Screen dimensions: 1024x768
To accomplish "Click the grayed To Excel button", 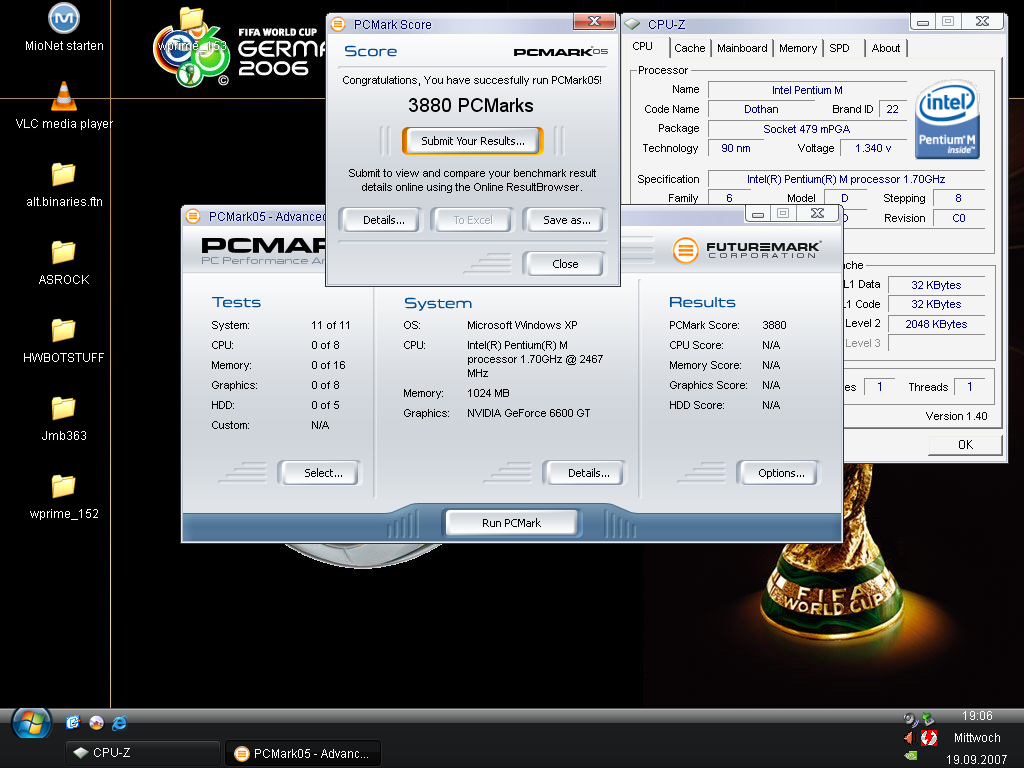I will pyautogui.click(x=473, y=220).
